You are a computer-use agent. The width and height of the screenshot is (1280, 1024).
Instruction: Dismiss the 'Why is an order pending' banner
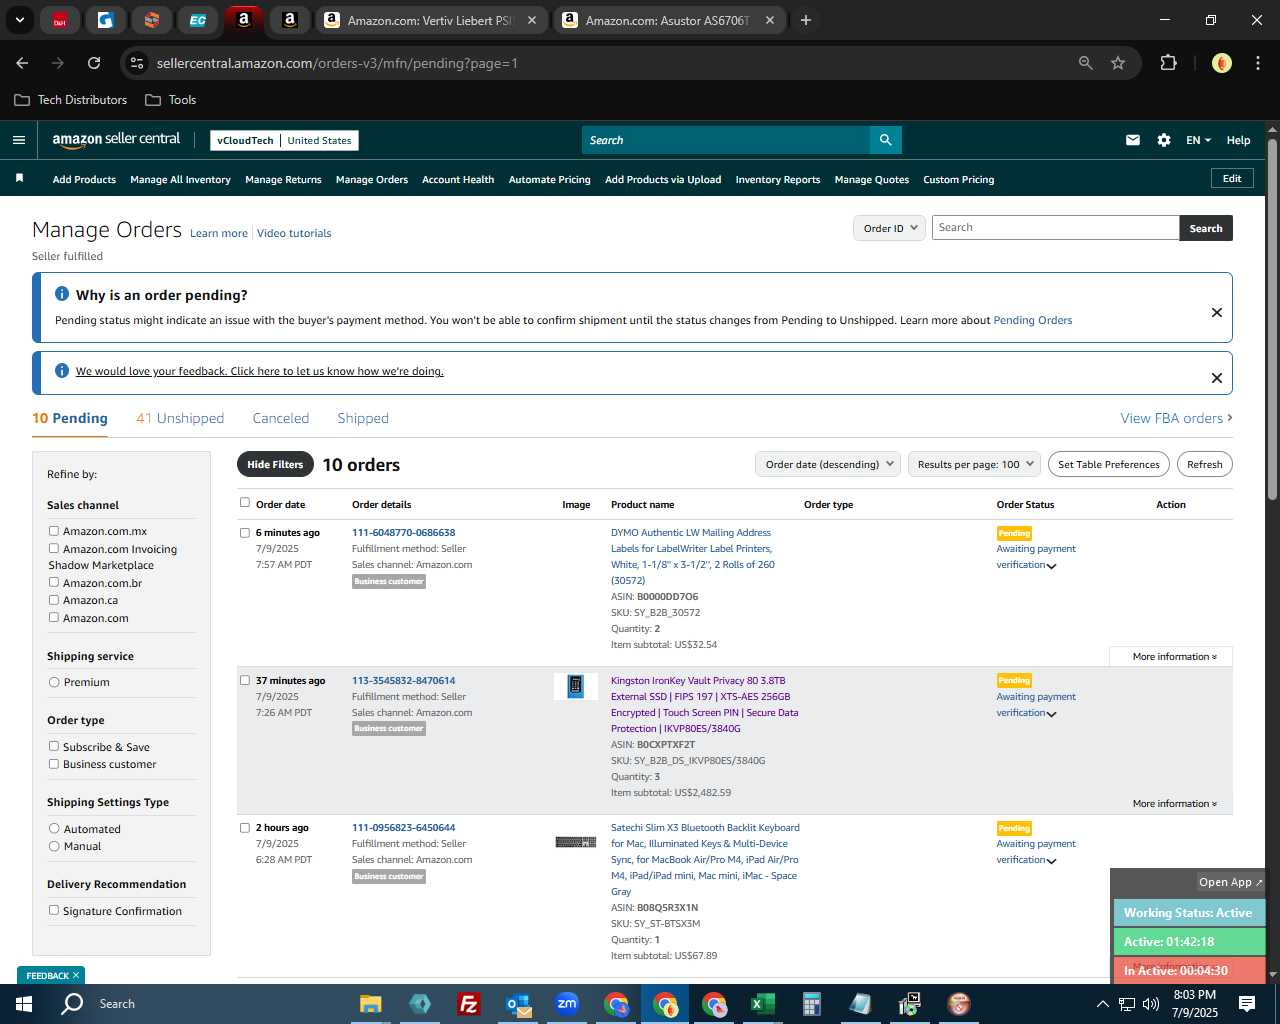1217,312
